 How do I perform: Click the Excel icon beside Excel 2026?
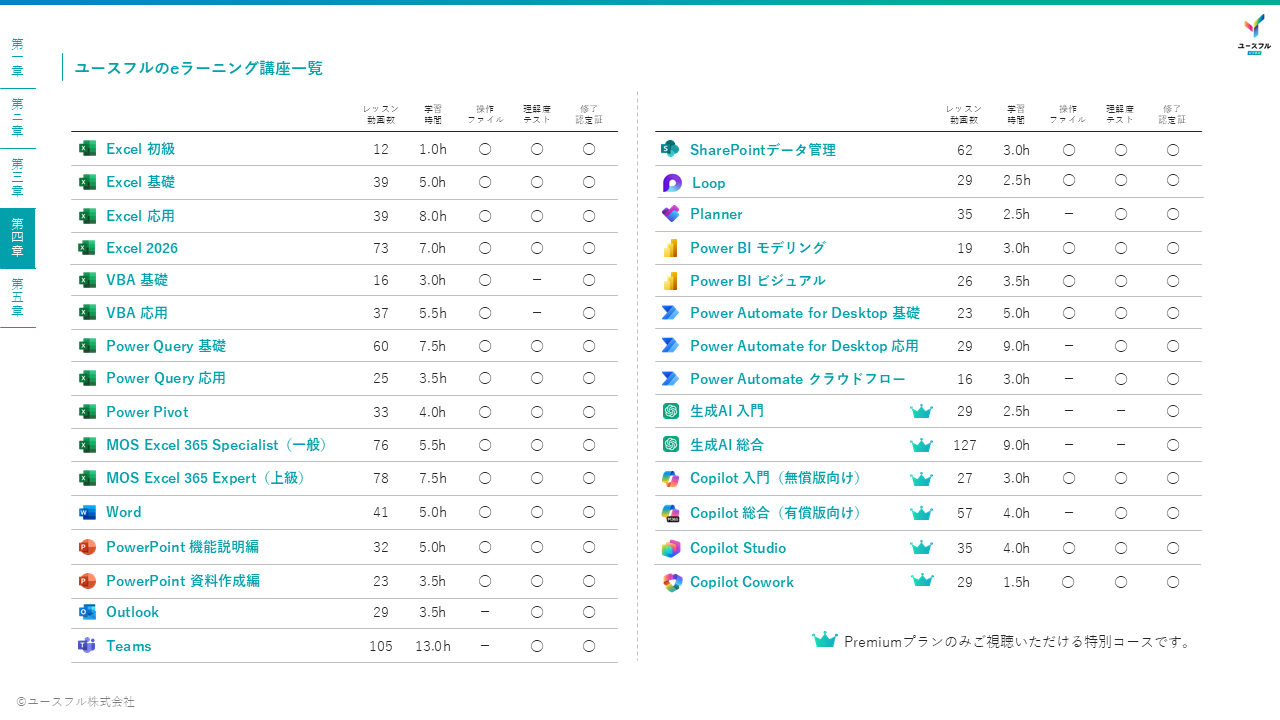[87, 248]
